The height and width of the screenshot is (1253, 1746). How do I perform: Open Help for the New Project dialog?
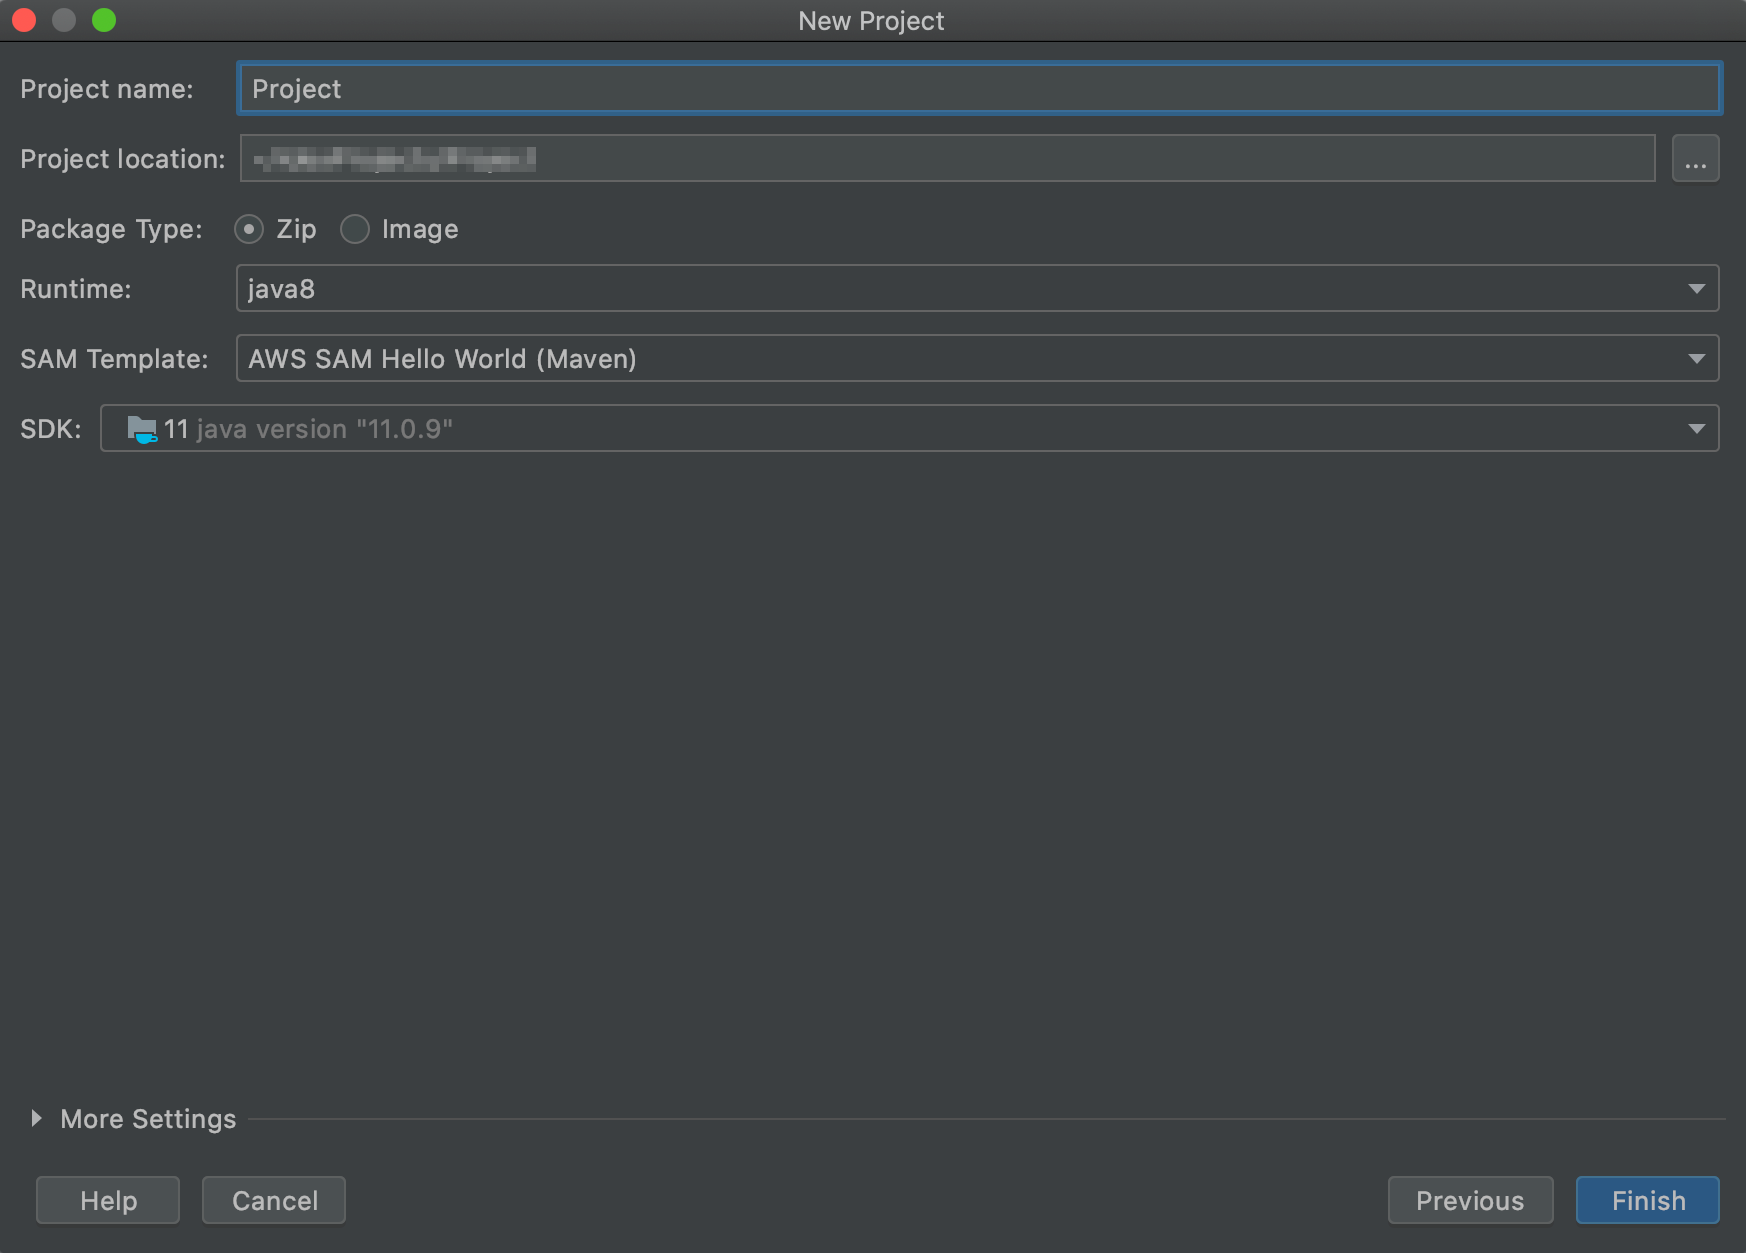pyautogui.click(x=107, y=1200)
